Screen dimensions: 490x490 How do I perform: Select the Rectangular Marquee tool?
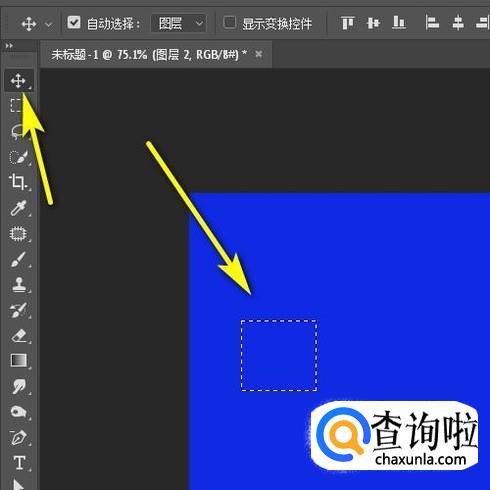(16, 106)
